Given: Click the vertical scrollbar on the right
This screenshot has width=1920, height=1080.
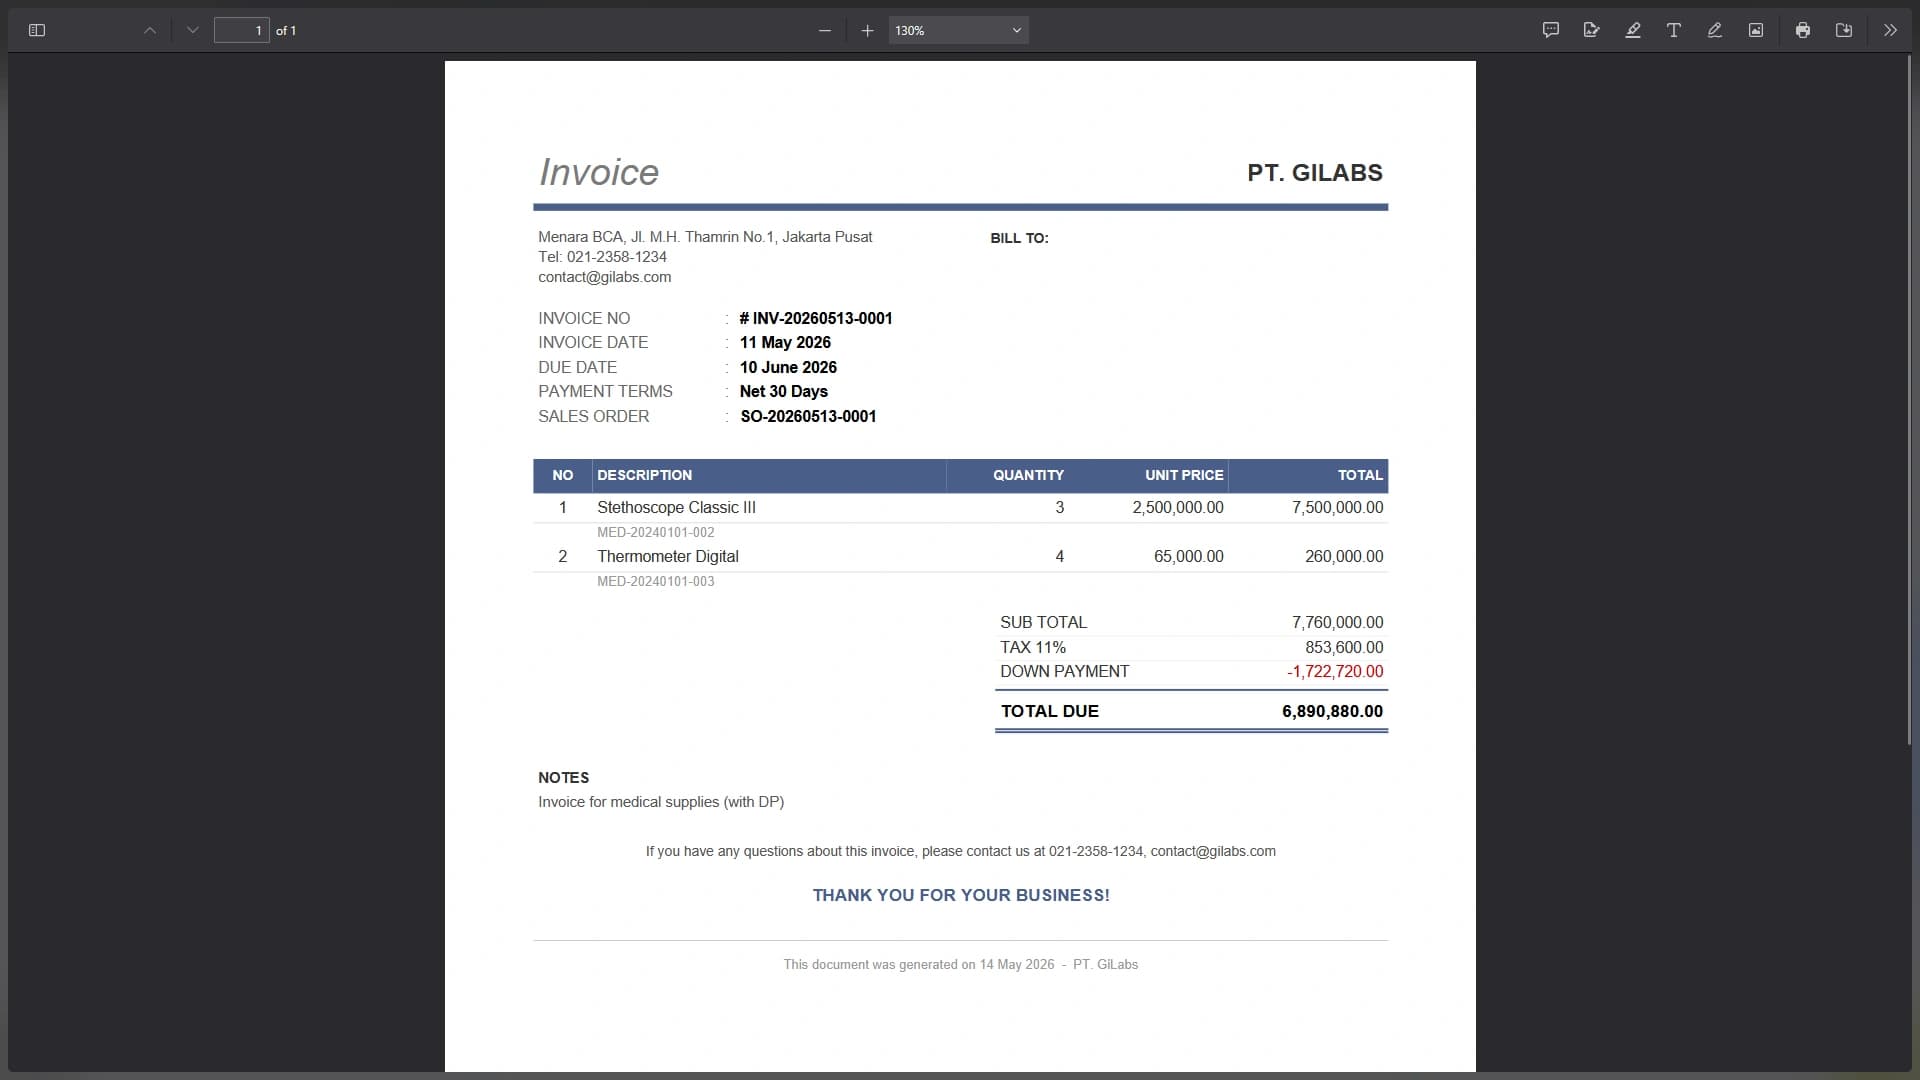Looking at the screenshot, I should point(1910,400).
